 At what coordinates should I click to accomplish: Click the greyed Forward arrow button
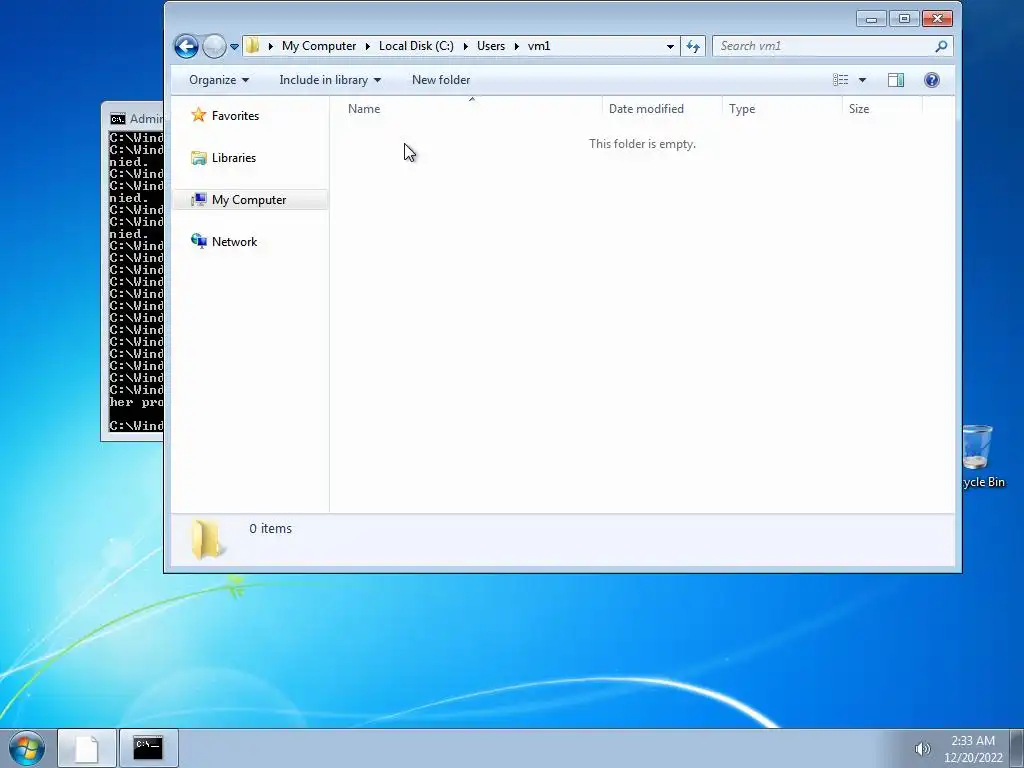pos(214,46)
